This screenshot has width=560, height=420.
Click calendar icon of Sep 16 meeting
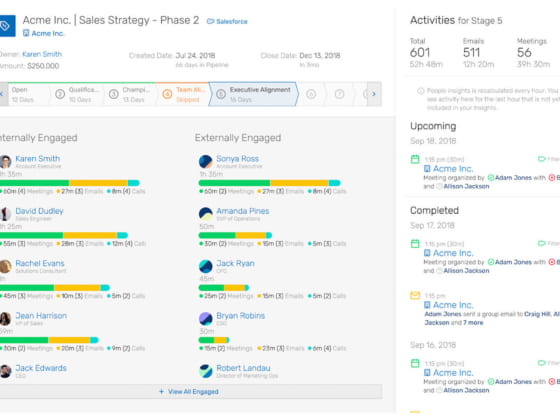(415, 363)
